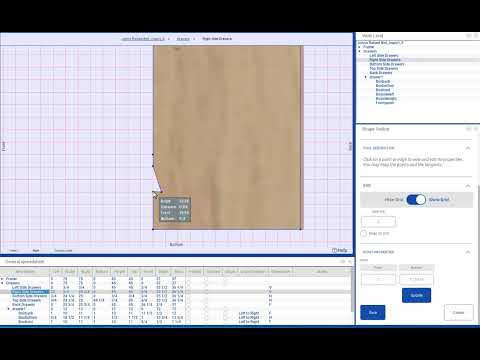
Task: Click the Front value field in point properties
Action: tap(378, 279)
